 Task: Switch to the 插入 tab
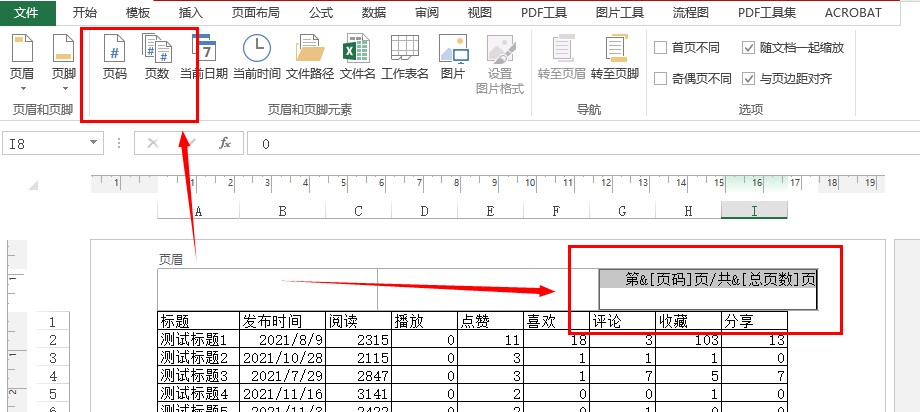190,13
